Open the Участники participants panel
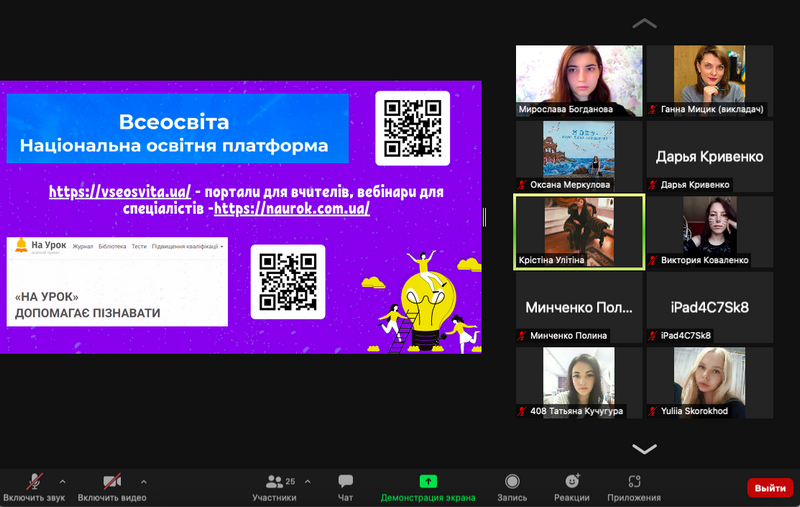The width and height of the screenshot is (800, 507). click(274, 487)
